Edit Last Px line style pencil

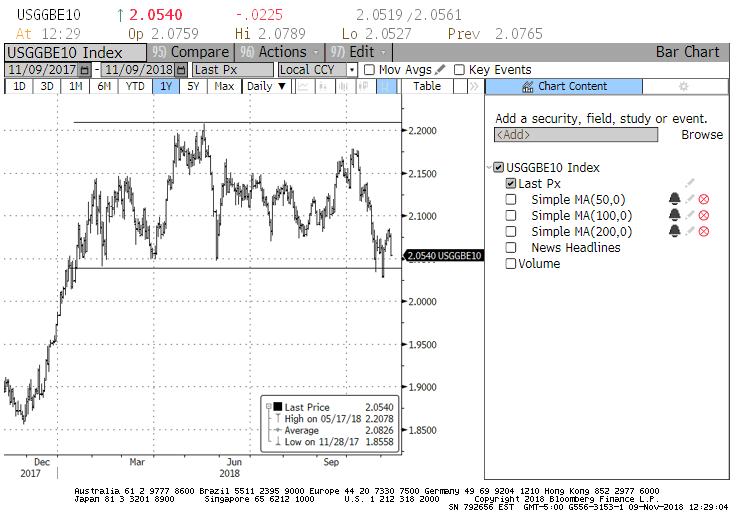[x=689, y=183]
